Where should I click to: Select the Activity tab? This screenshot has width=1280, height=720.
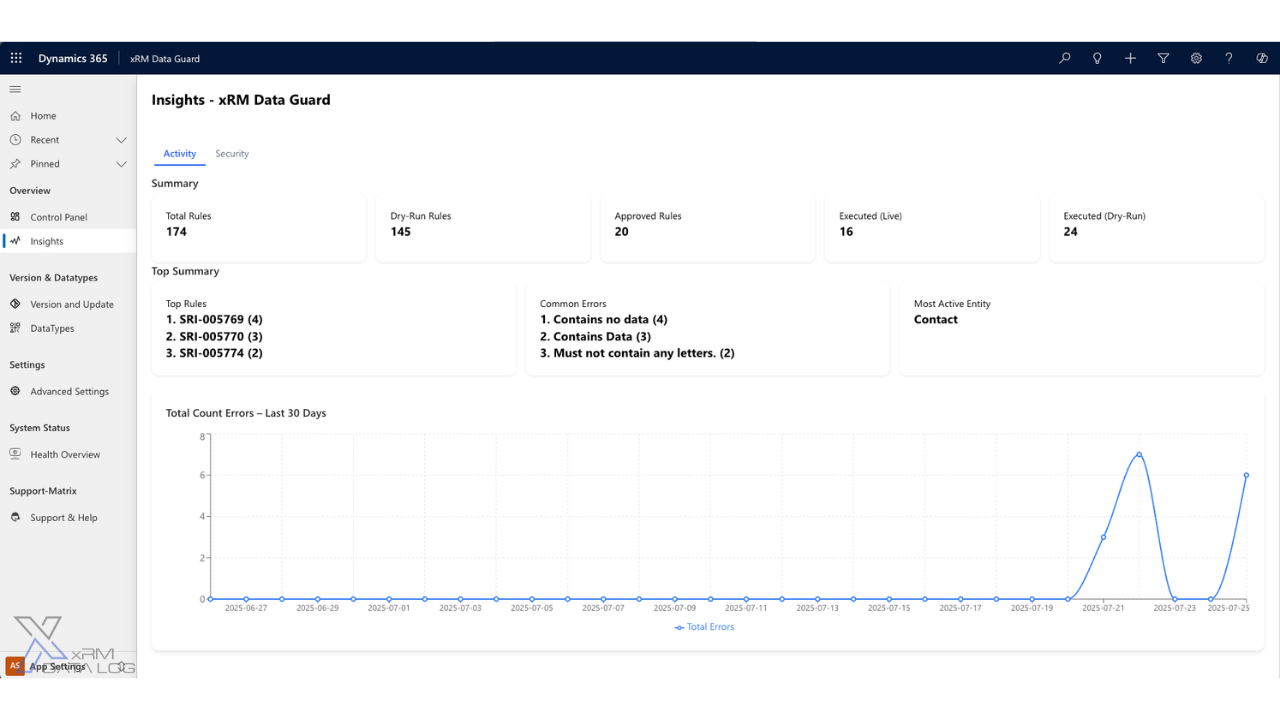tap(180, 154)
